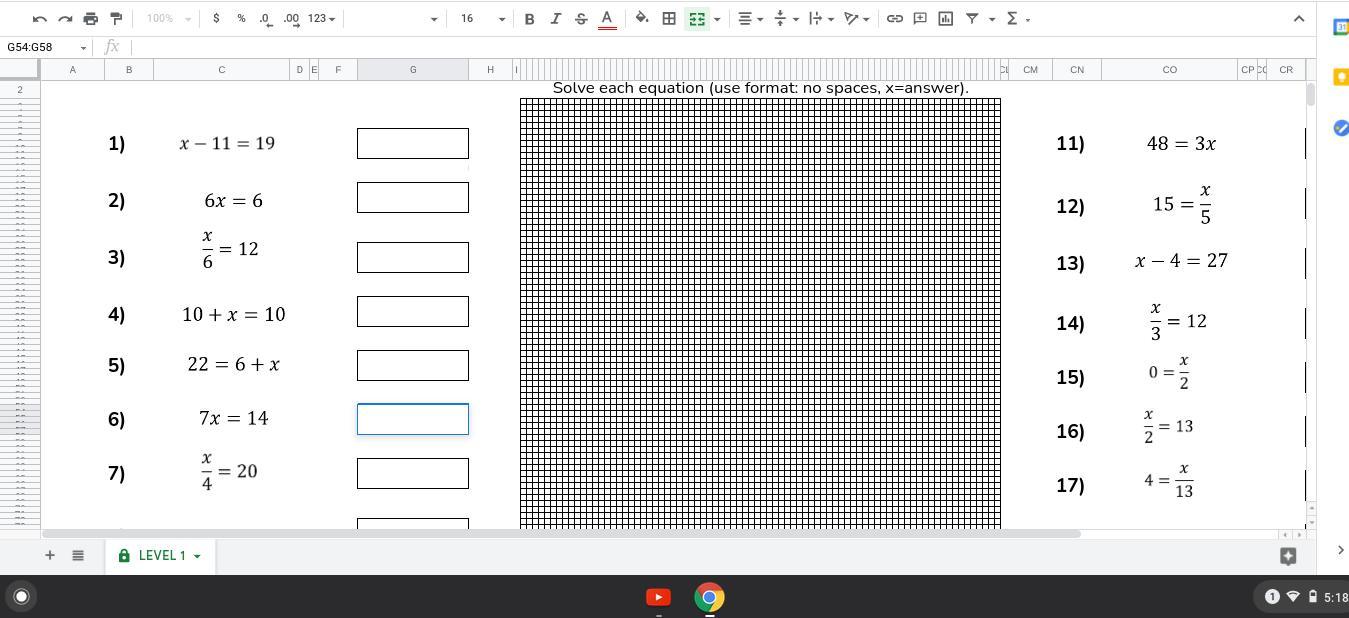
Task: Click the answer box for question 1
Action: coord(412,143)
